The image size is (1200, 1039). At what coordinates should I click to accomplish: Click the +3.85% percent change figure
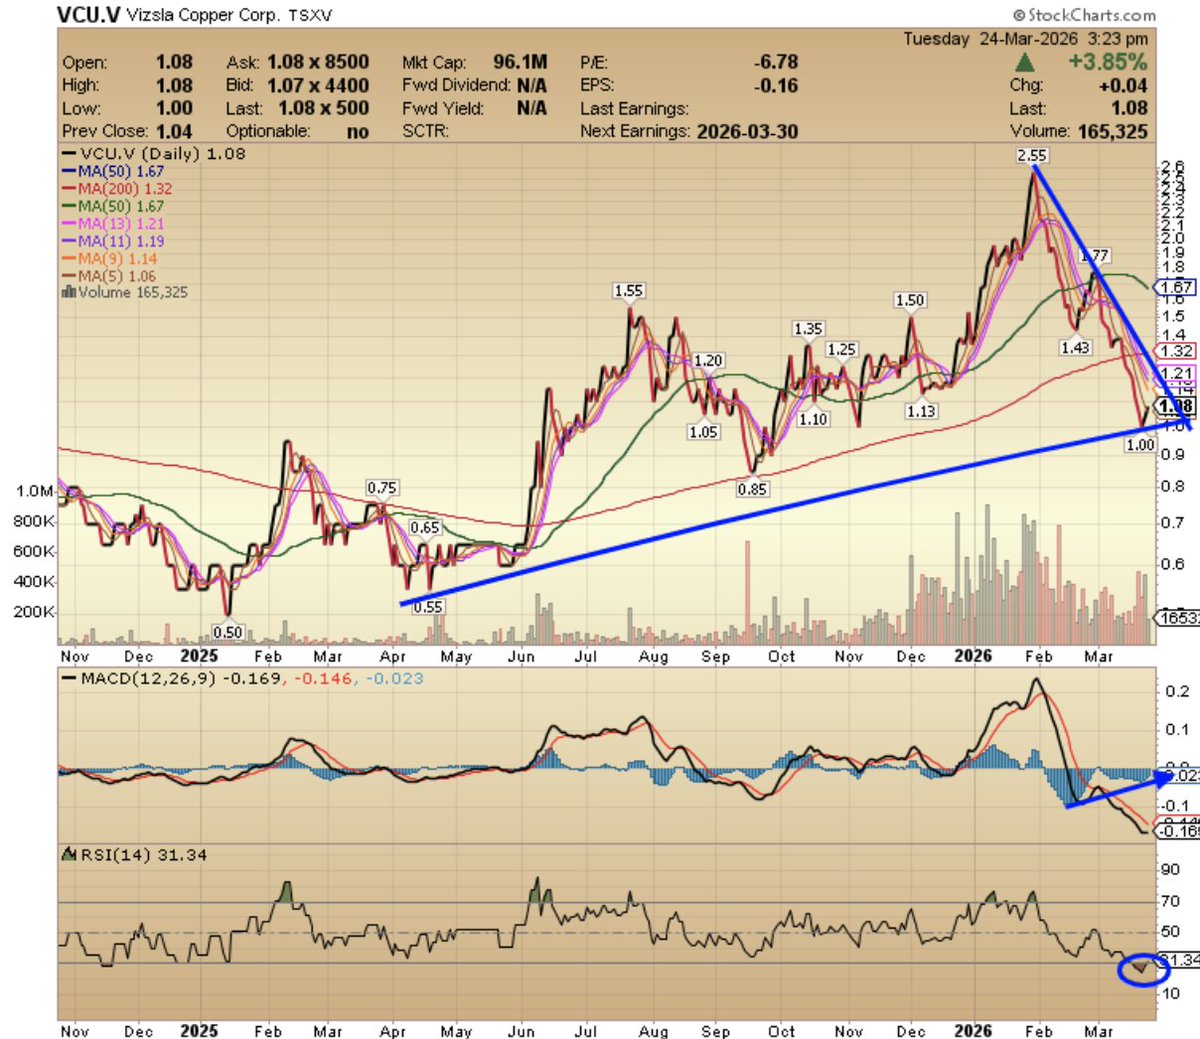coord(1107,62)
